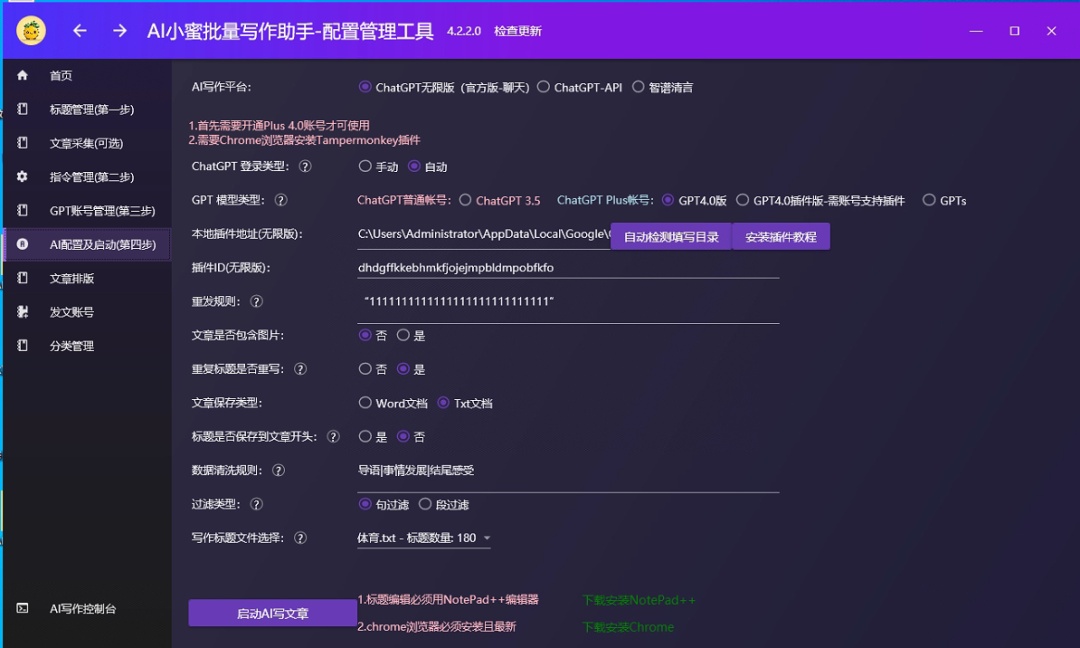This screenshot has height=648, width=1080.
Task: Click the app logo avatar icon
Action: (x=31, y=31)
